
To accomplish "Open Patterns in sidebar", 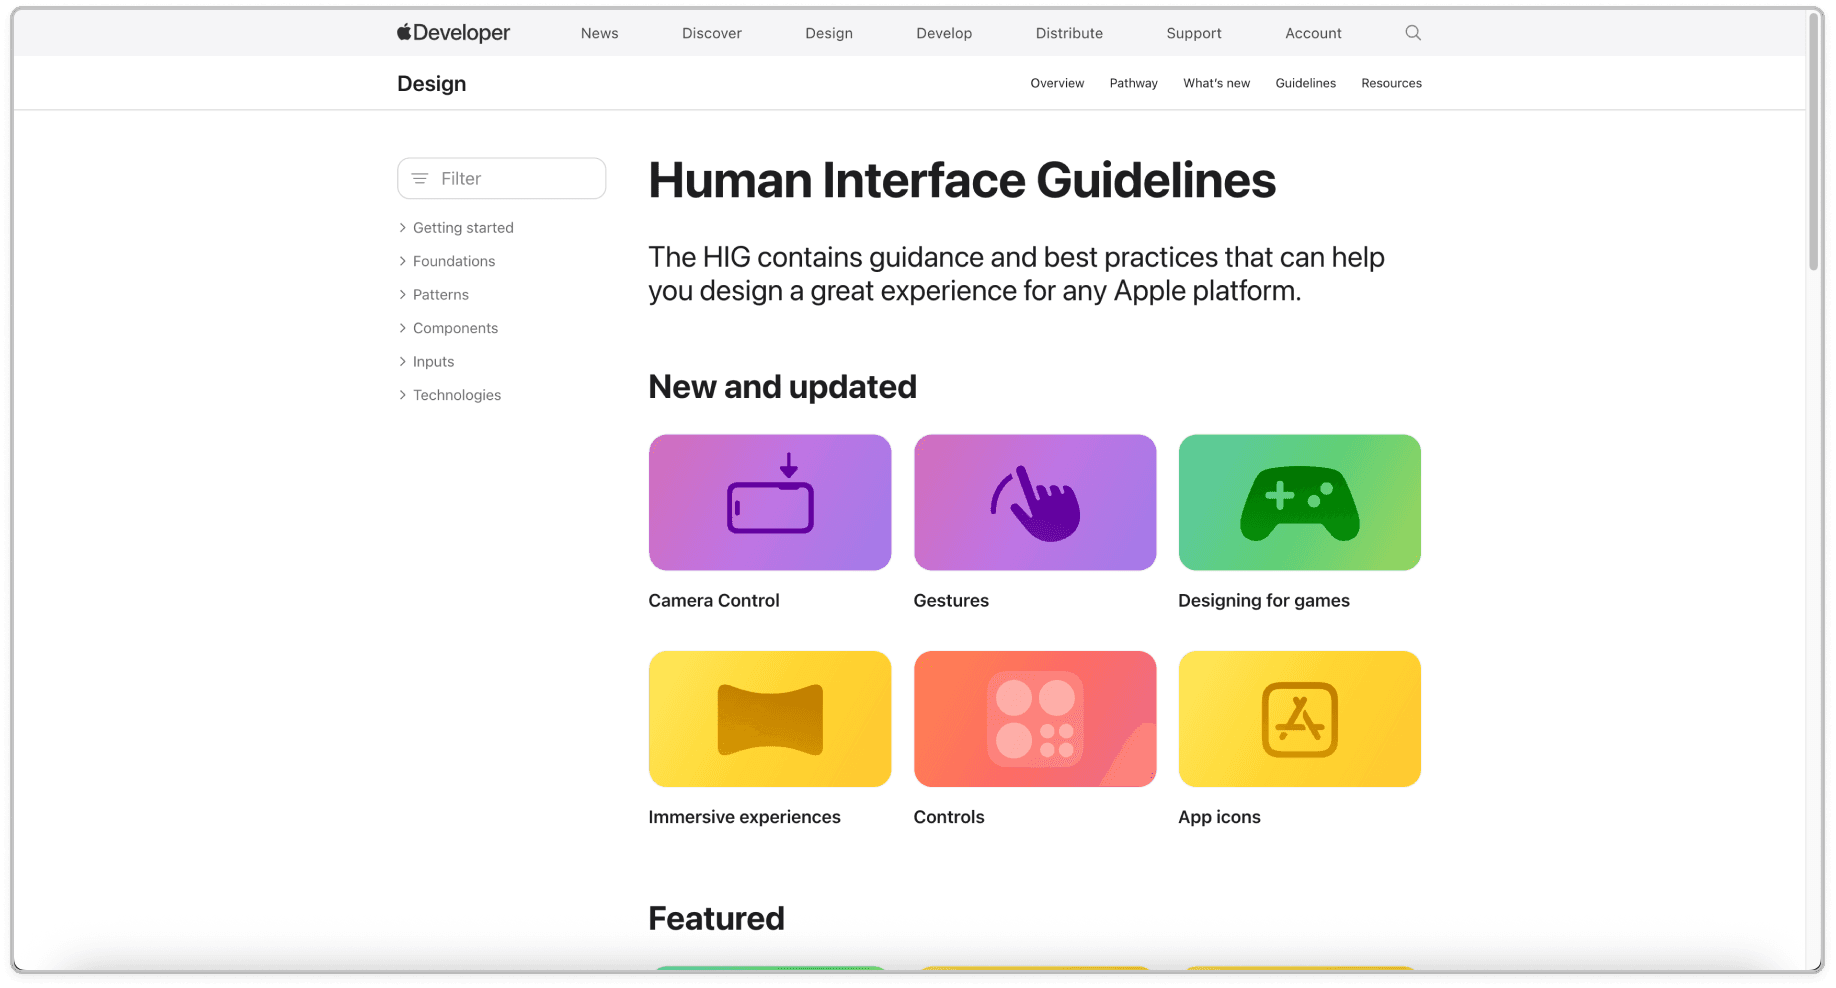I will 441,295.
